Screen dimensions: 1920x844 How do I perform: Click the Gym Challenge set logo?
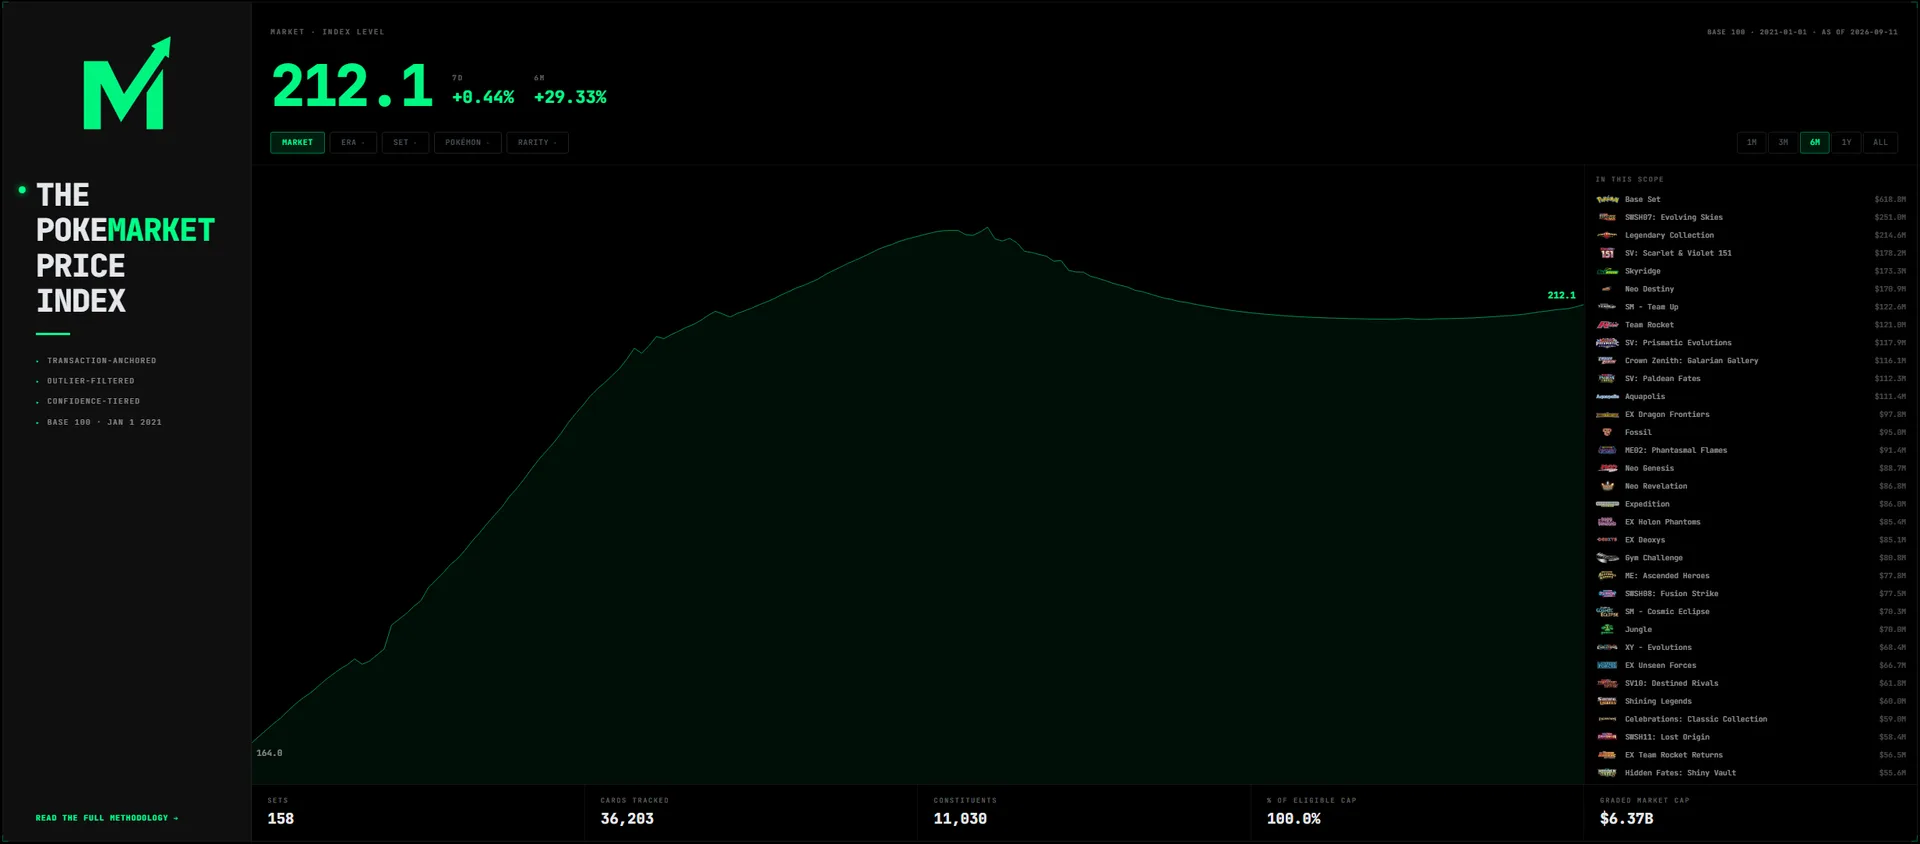point(1607,559)
